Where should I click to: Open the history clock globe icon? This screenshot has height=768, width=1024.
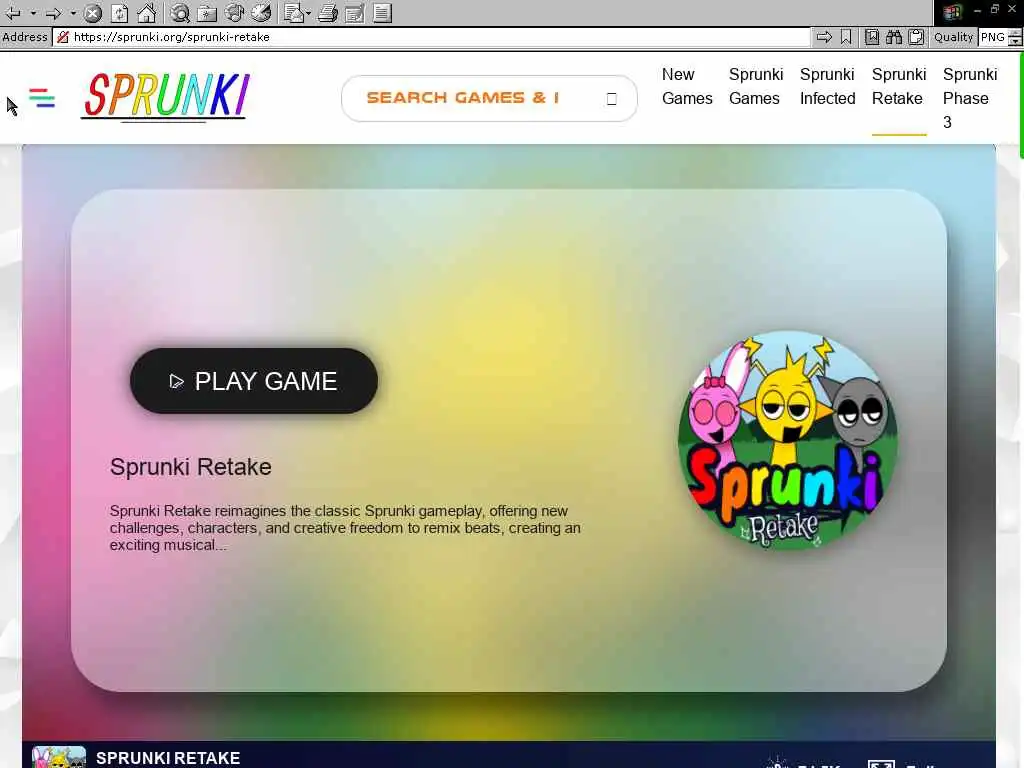click(261, 12)
